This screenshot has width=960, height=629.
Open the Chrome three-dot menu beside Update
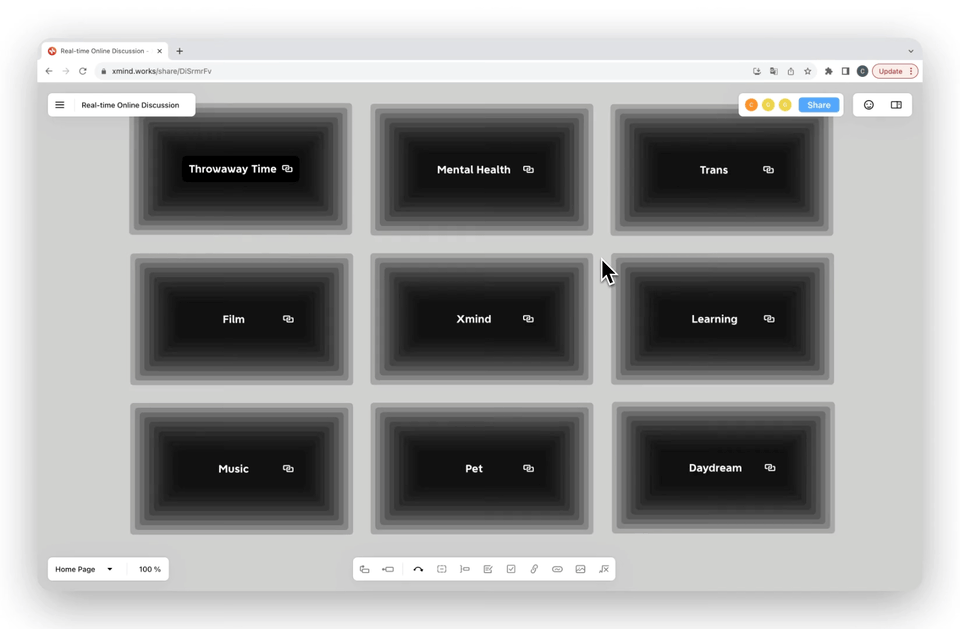pos(911,71)
